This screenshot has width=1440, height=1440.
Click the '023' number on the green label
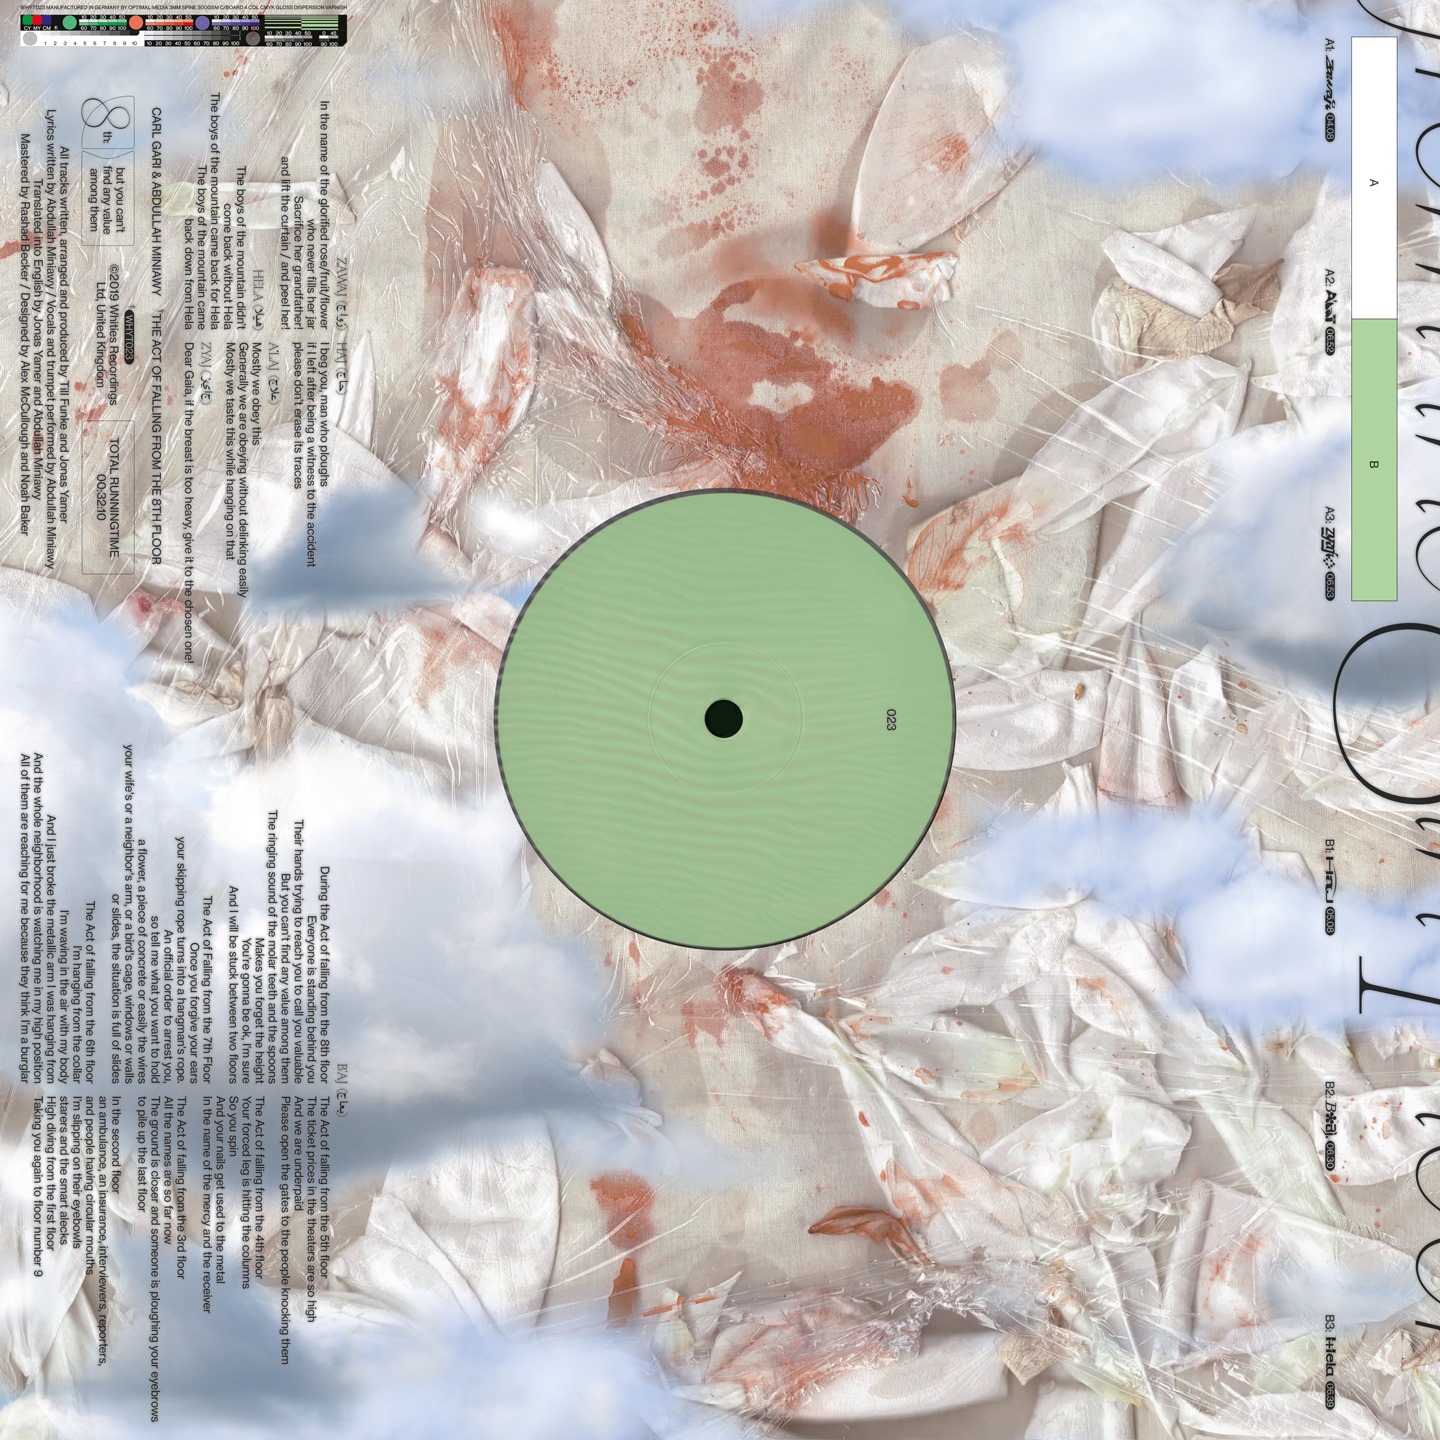pyautogui.click(x=890, y=719)
